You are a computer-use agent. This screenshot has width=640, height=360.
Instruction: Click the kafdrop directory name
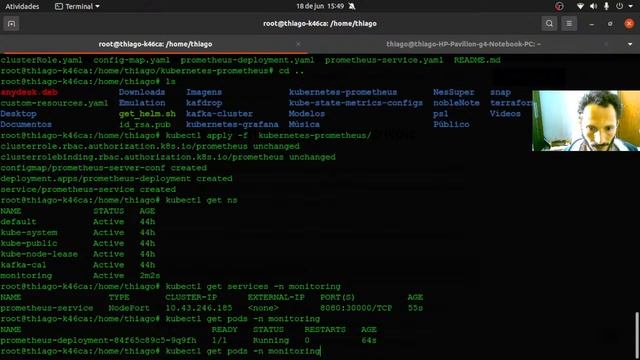pos(204,103)
